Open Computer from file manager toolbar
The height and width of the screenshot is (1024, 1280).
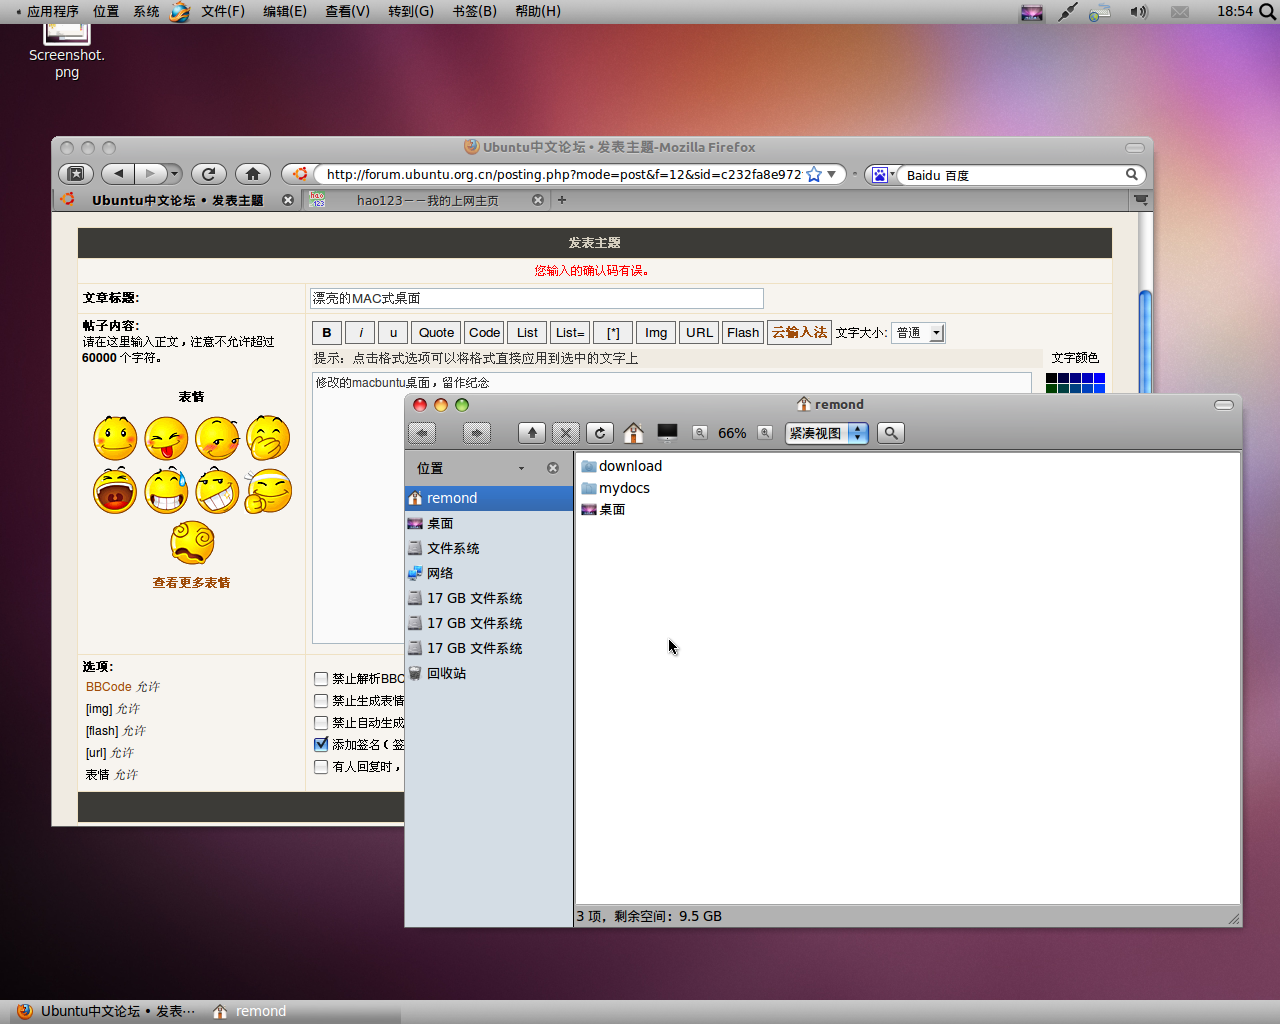[x=667, y=432]
